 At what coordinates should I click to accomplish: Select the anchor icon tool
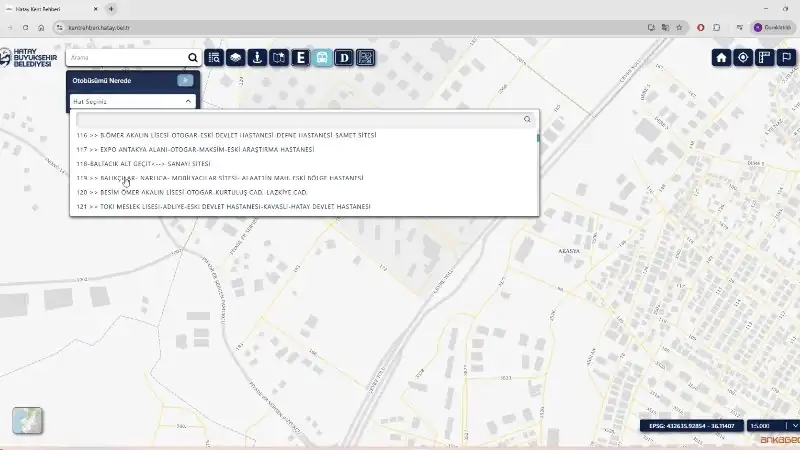(x=257, y=58)
